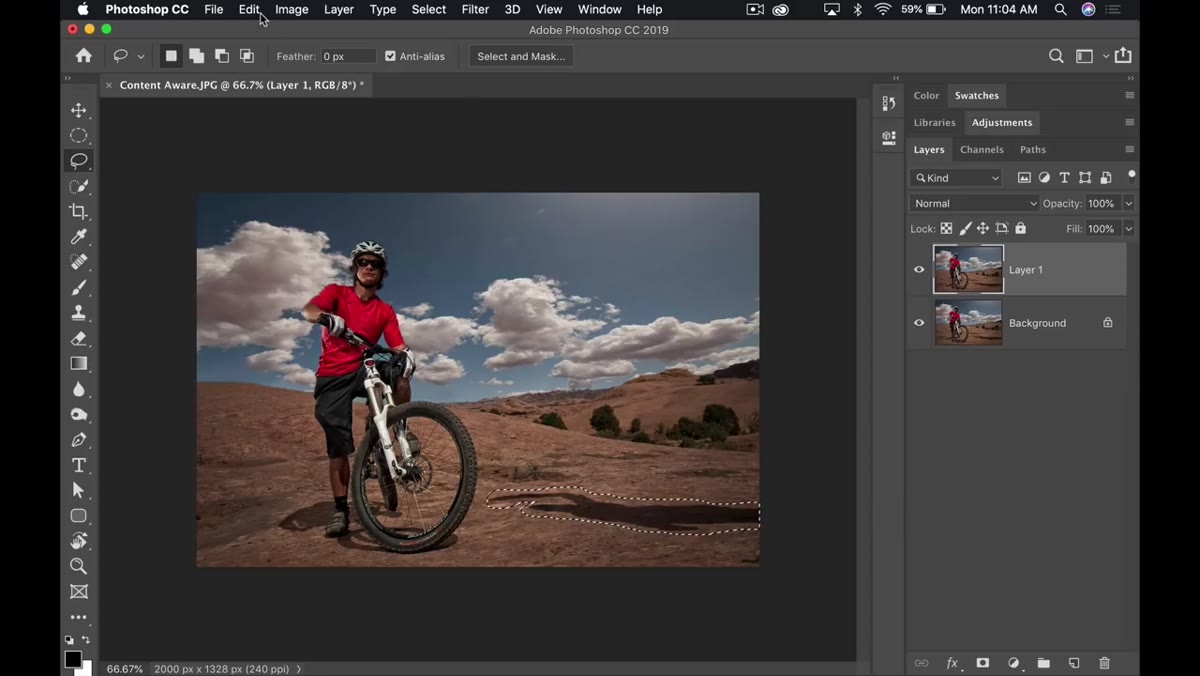Select the Quick Selection tool
The height and width of the screenshot is (676, 1200).
coord(78,186)
